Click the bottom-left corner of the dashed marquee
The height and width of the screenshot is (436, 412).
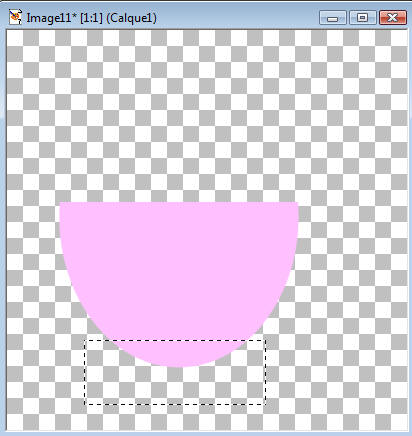tap(85, 404)
